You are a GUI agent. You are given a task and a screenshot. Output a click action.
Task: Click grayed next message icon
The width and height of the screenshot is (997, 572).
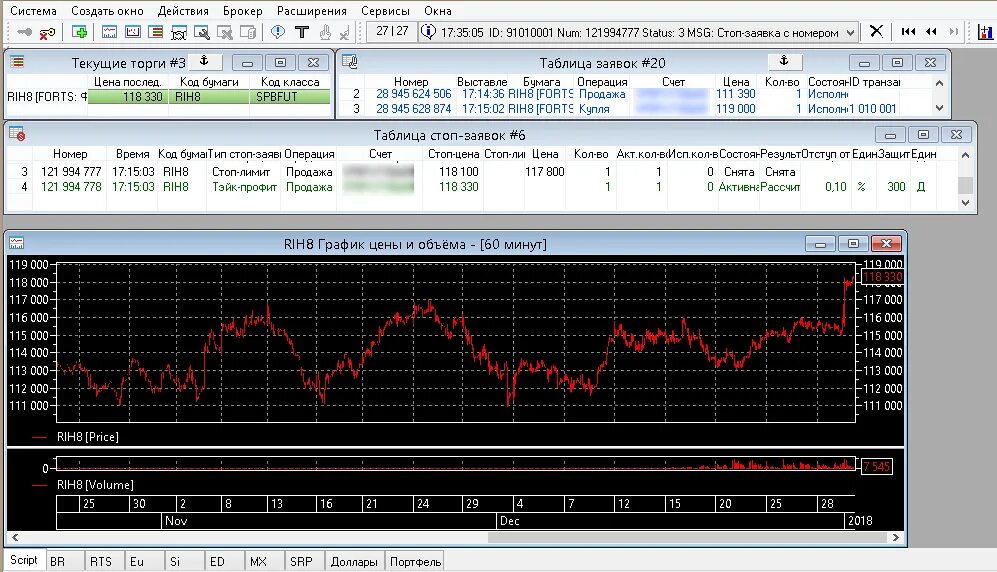tap(953, 31)
